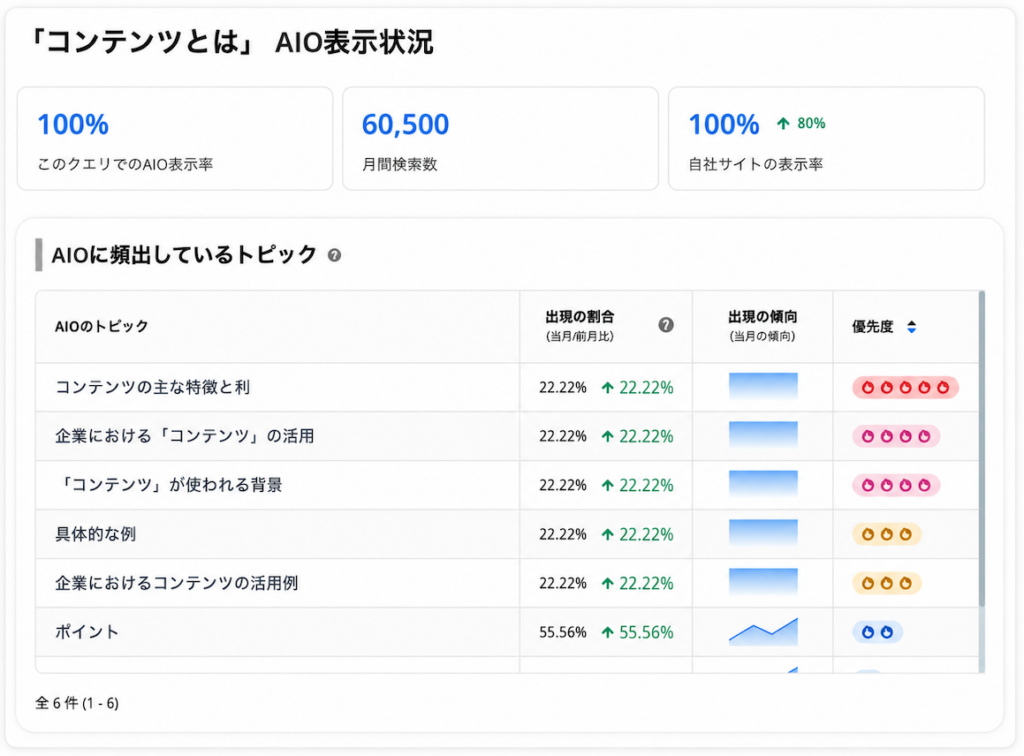Click the table's vertical scrollbar
Viewport: 1024px width, 756px height.
[982, 449]
